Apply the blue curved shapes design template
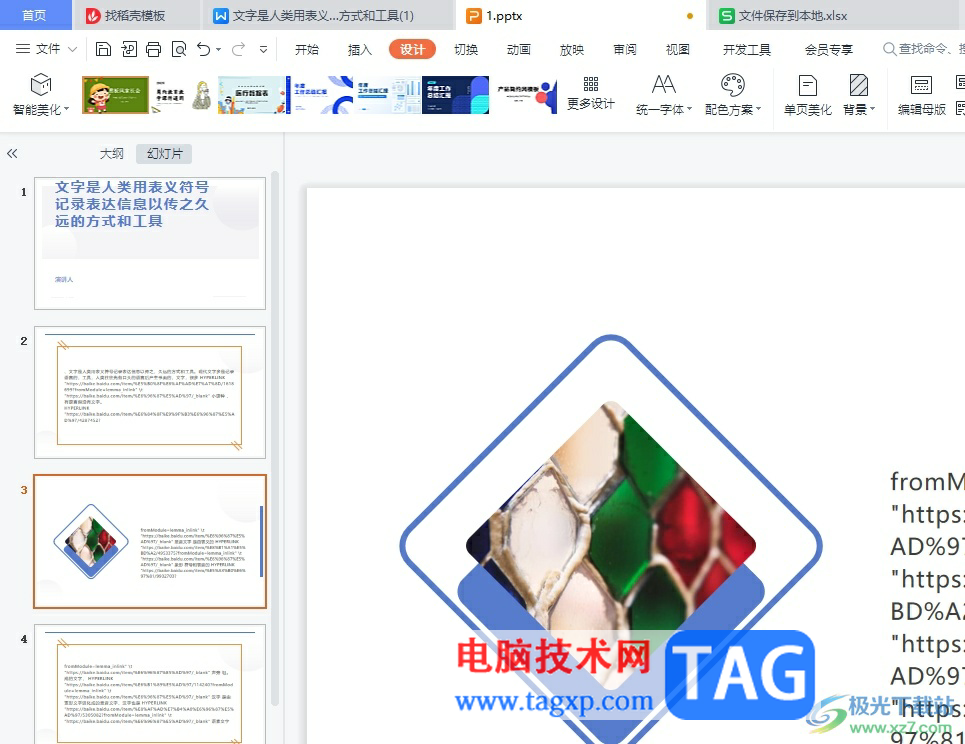 (x=321, y=95)
